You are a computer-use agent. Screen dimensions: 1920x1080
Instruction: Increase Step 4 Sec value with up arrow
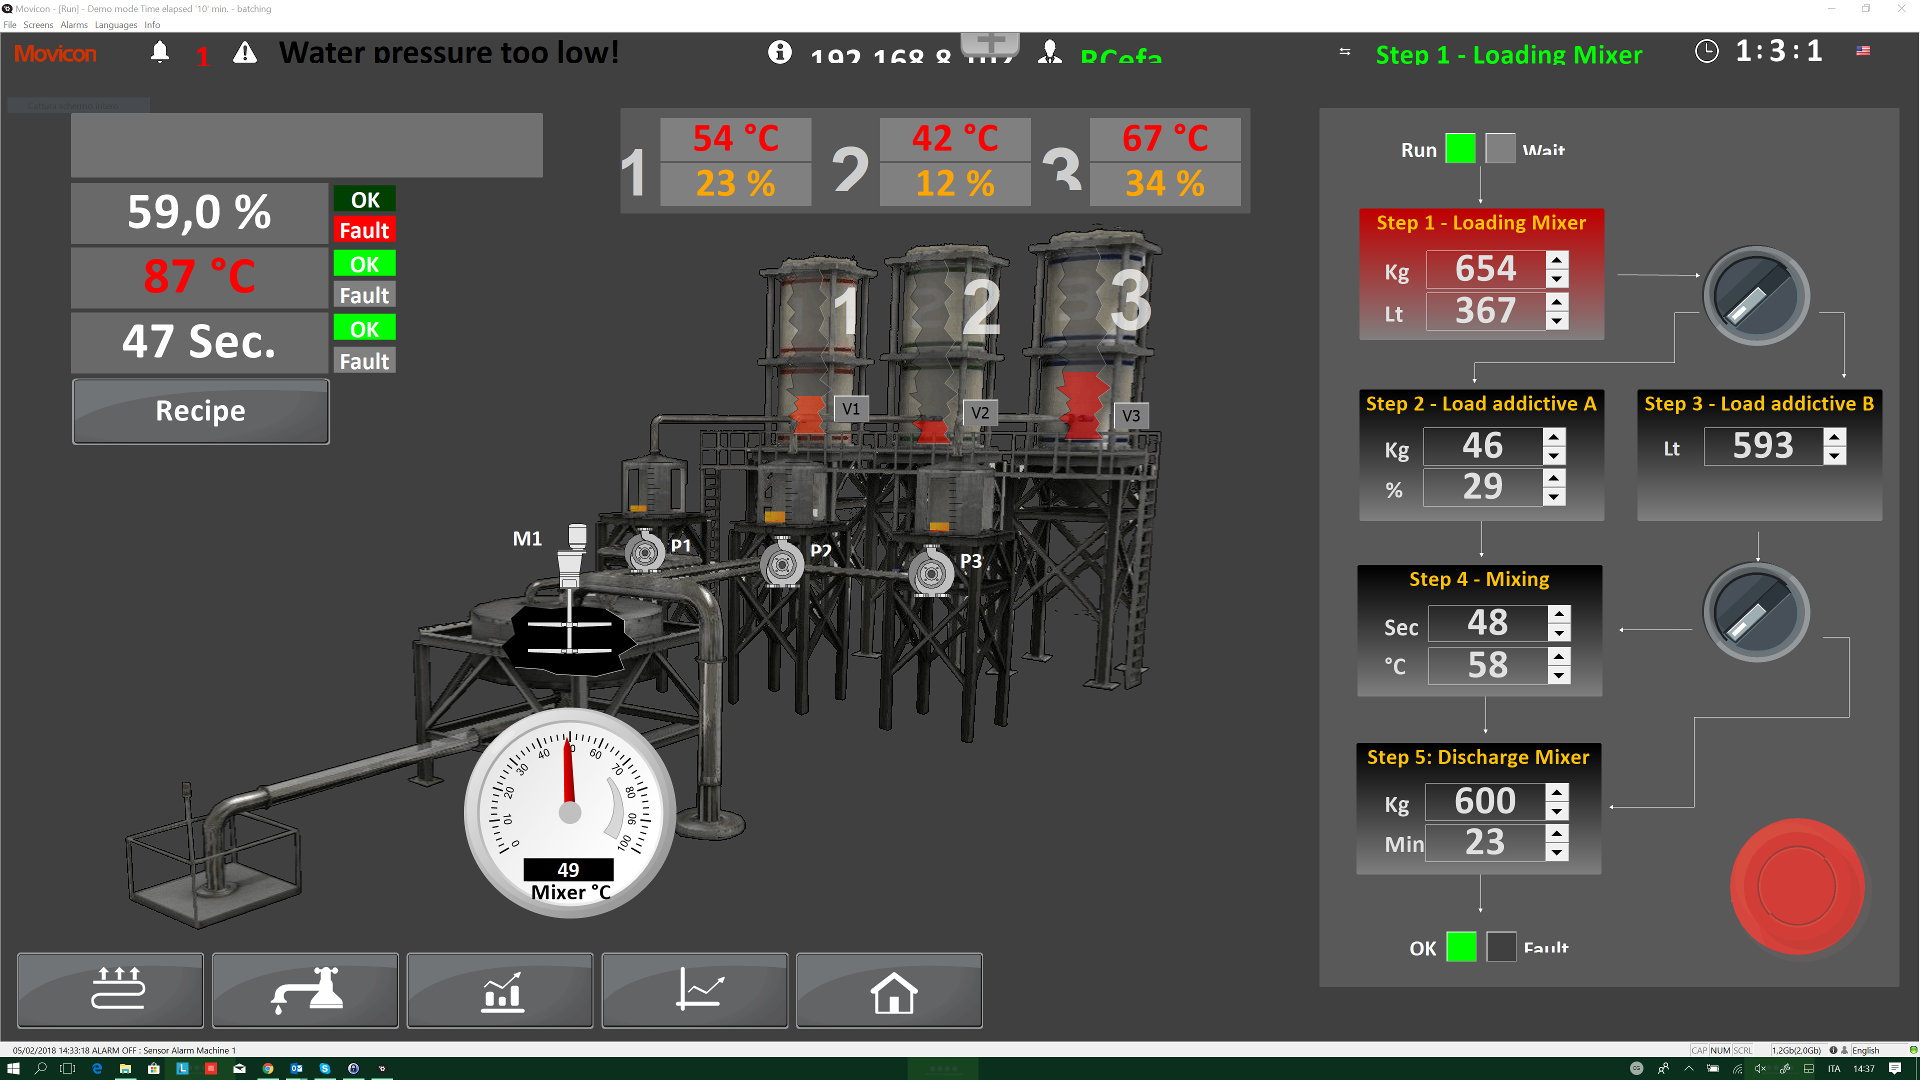[x=1559, y=614]
